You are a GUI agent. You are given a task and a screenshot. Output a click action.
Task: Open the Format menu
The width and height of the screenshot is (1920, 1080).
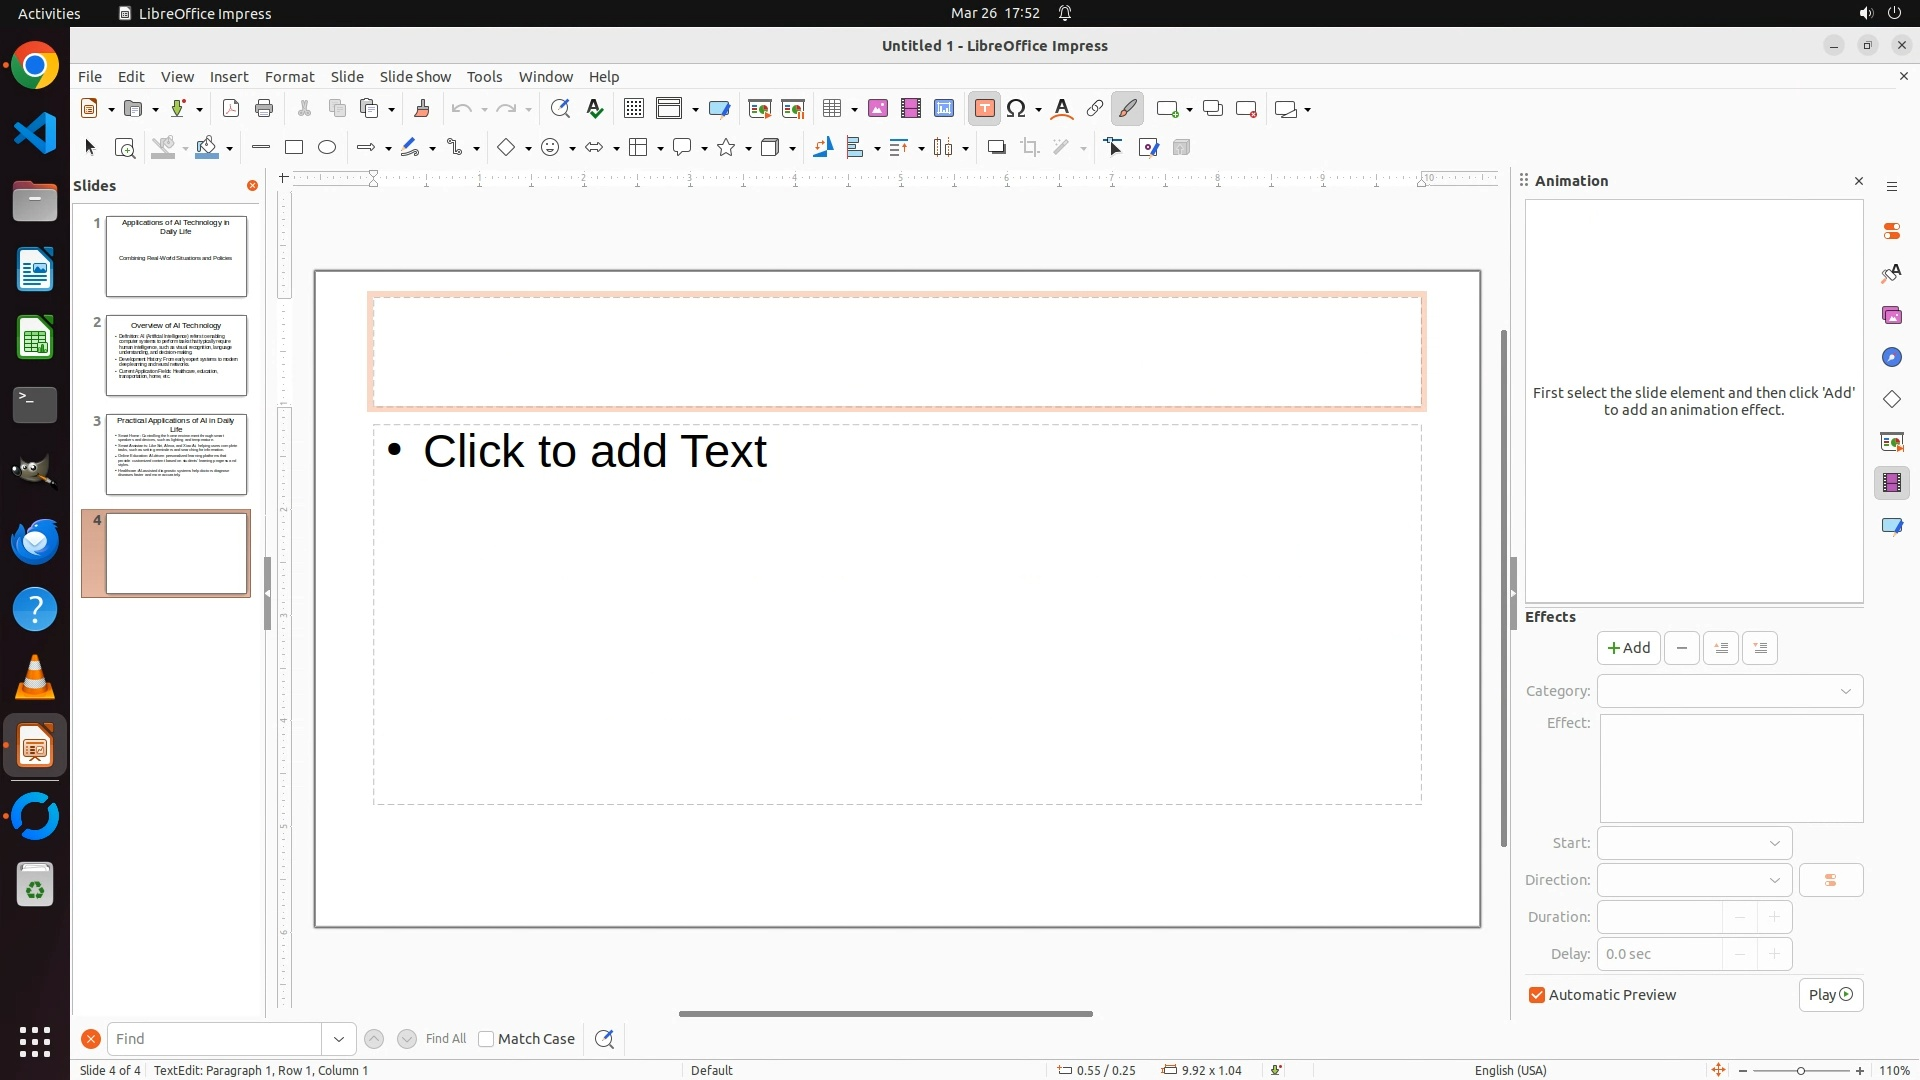289,77
